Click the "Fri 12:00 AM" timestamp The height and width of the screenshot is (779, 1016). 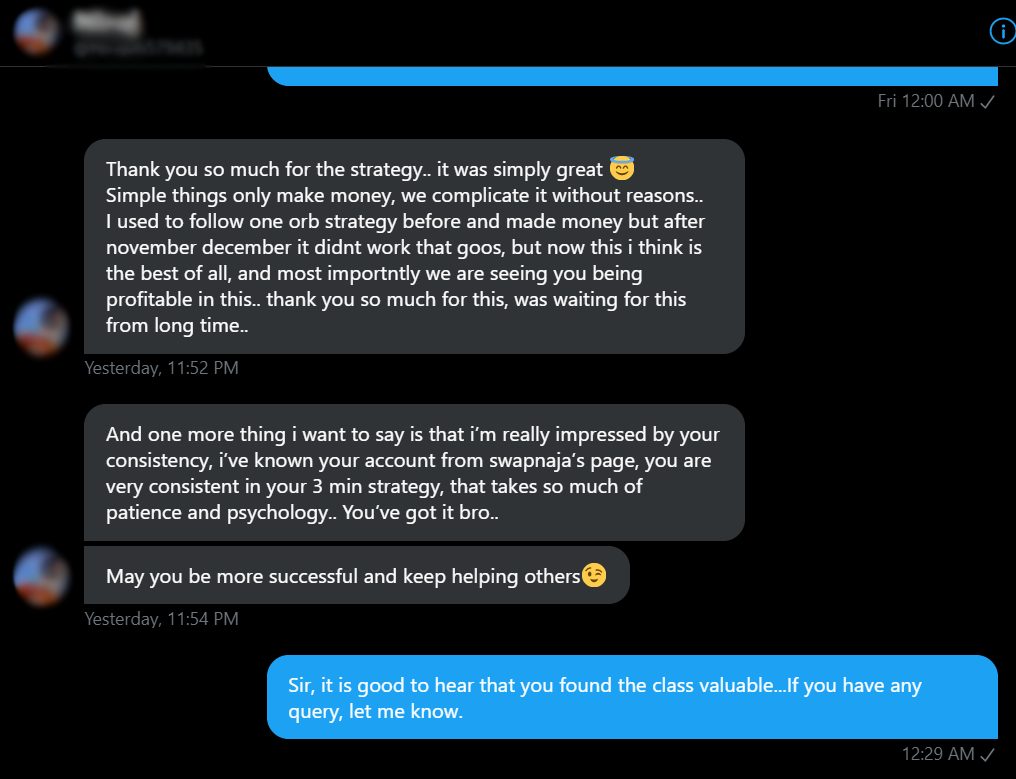point(925,101)
